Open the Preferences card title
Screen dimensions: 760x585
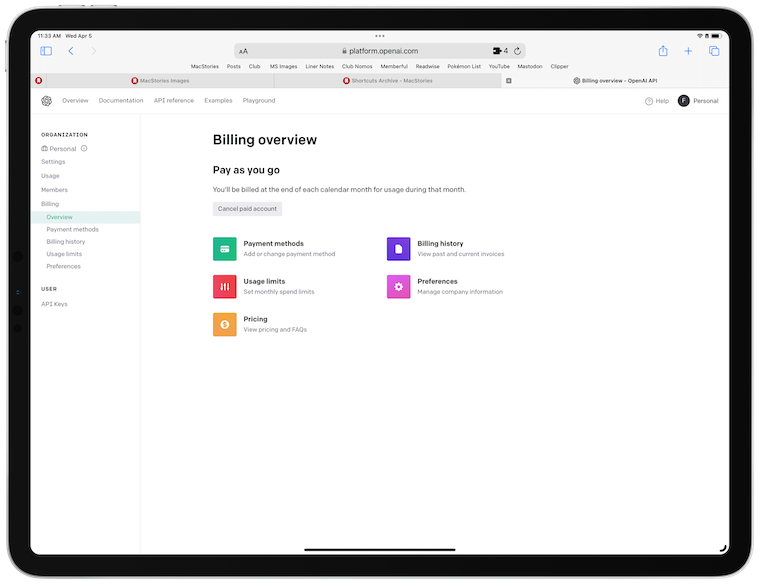437,281
